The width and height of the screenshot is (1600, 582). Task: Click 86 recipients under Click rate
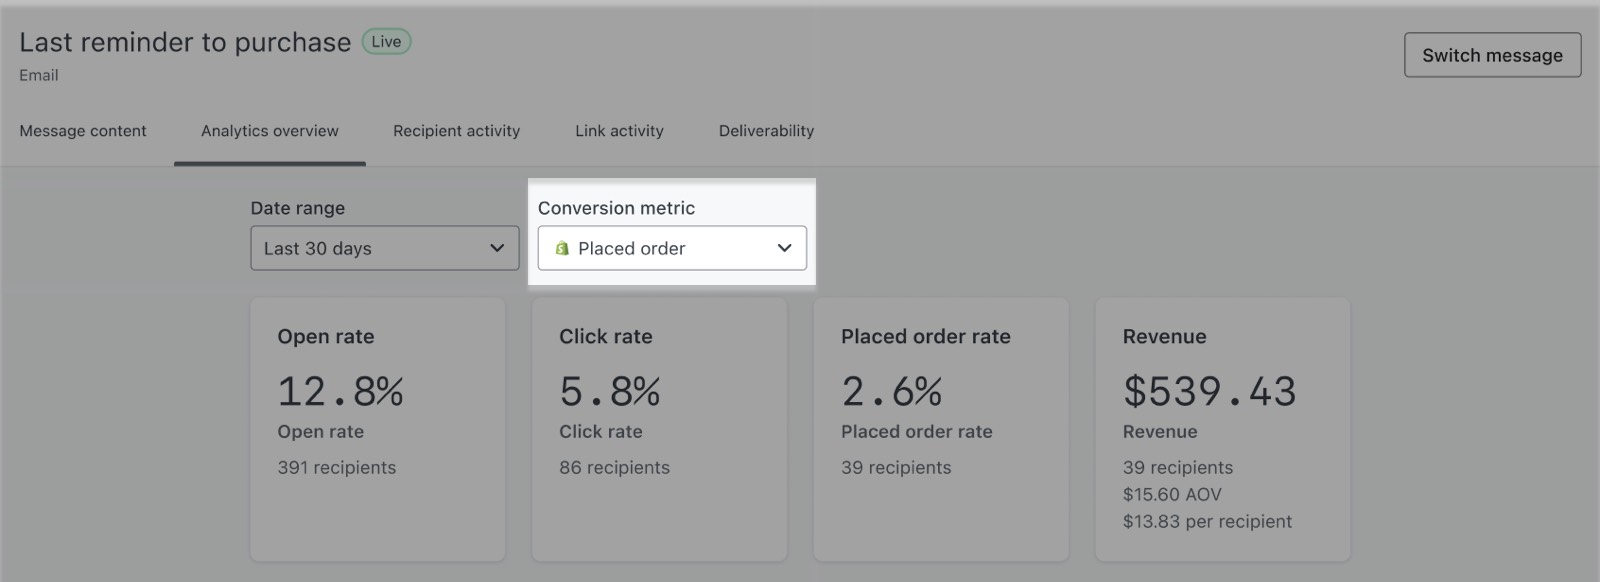(x=614, y=468)
